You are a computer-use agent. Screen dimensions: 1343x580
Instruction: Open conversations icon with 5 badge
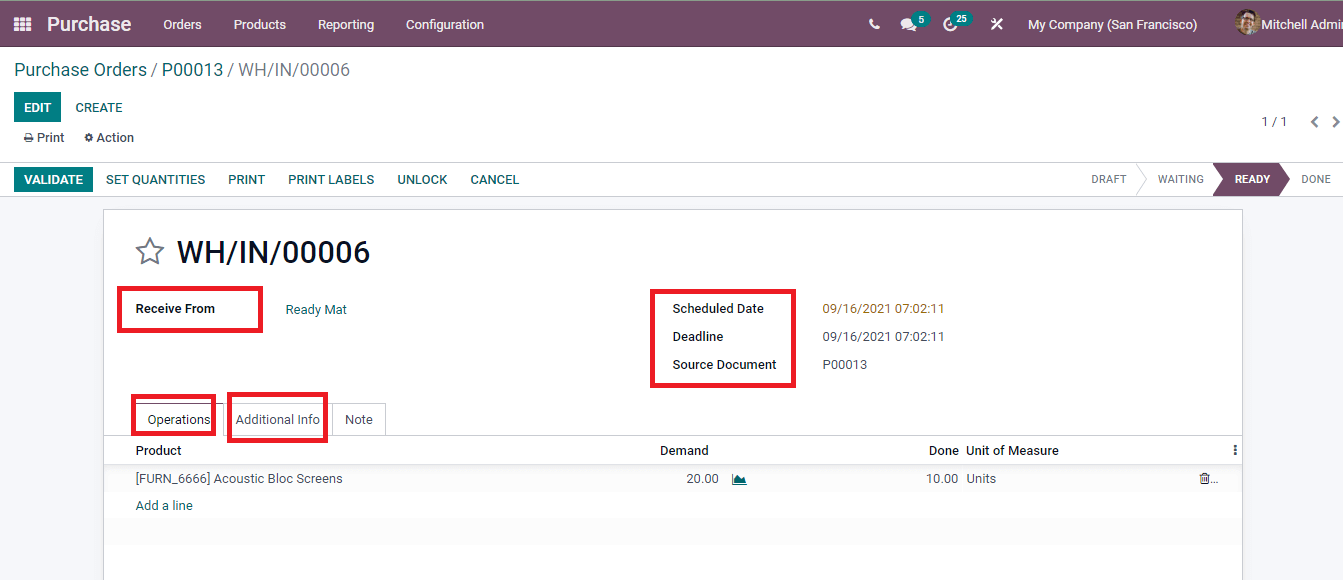point(913,23)
